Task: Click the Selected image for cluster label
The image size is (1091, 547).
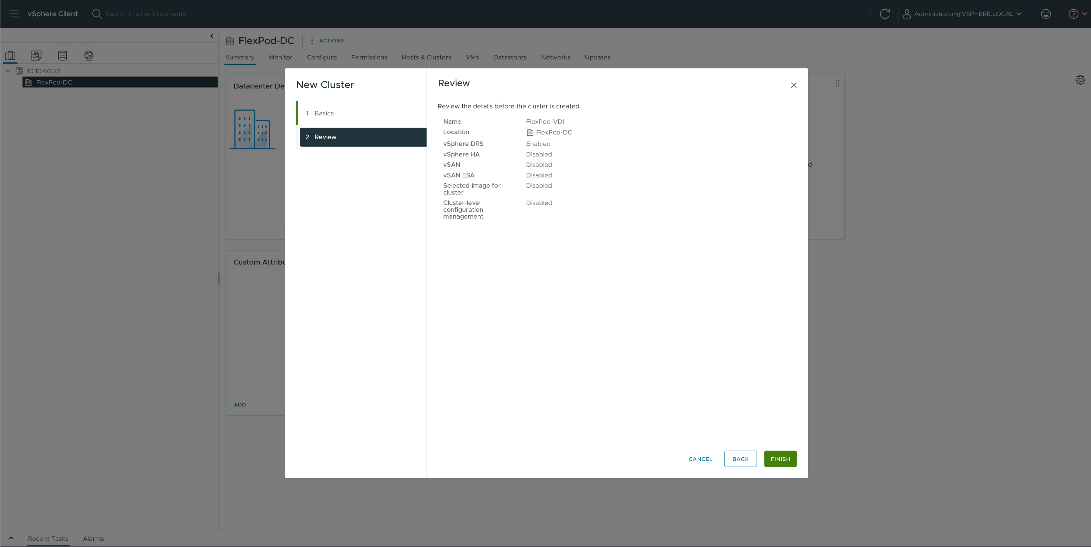Action: click(472, 189)
